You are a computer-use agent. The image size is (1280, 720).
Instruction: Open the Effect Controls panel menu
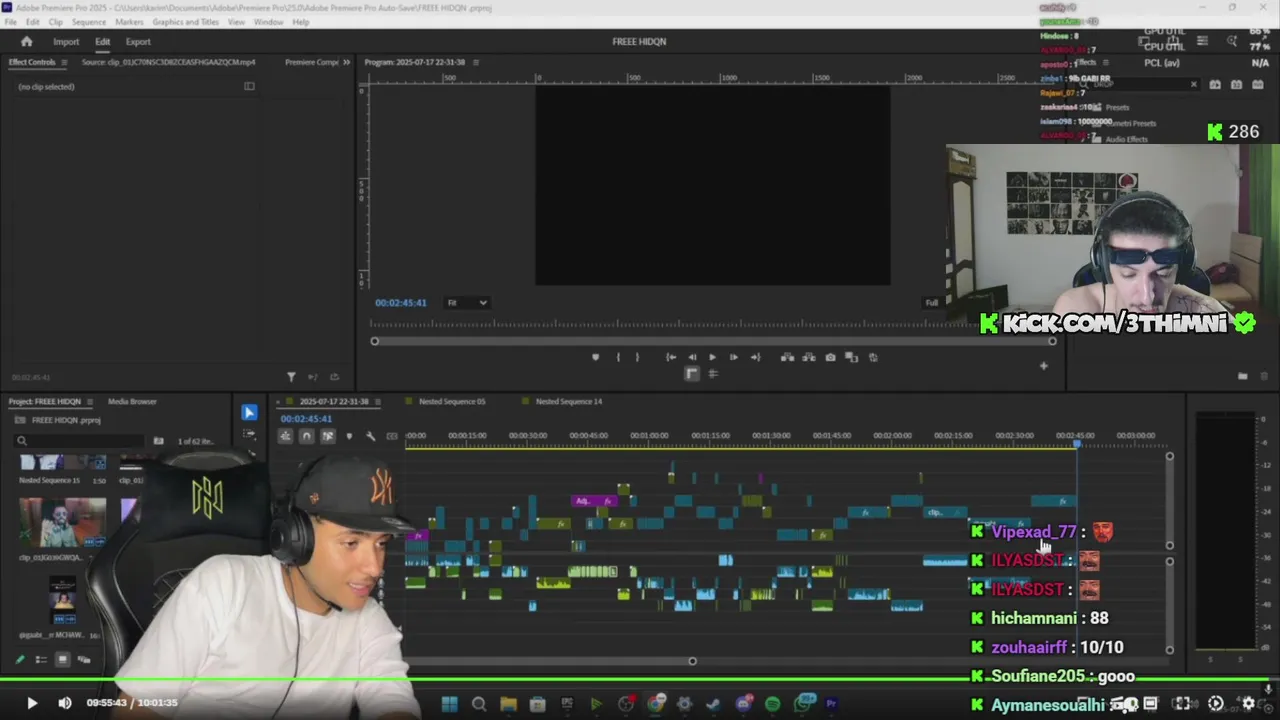click(x=64, y=62)
